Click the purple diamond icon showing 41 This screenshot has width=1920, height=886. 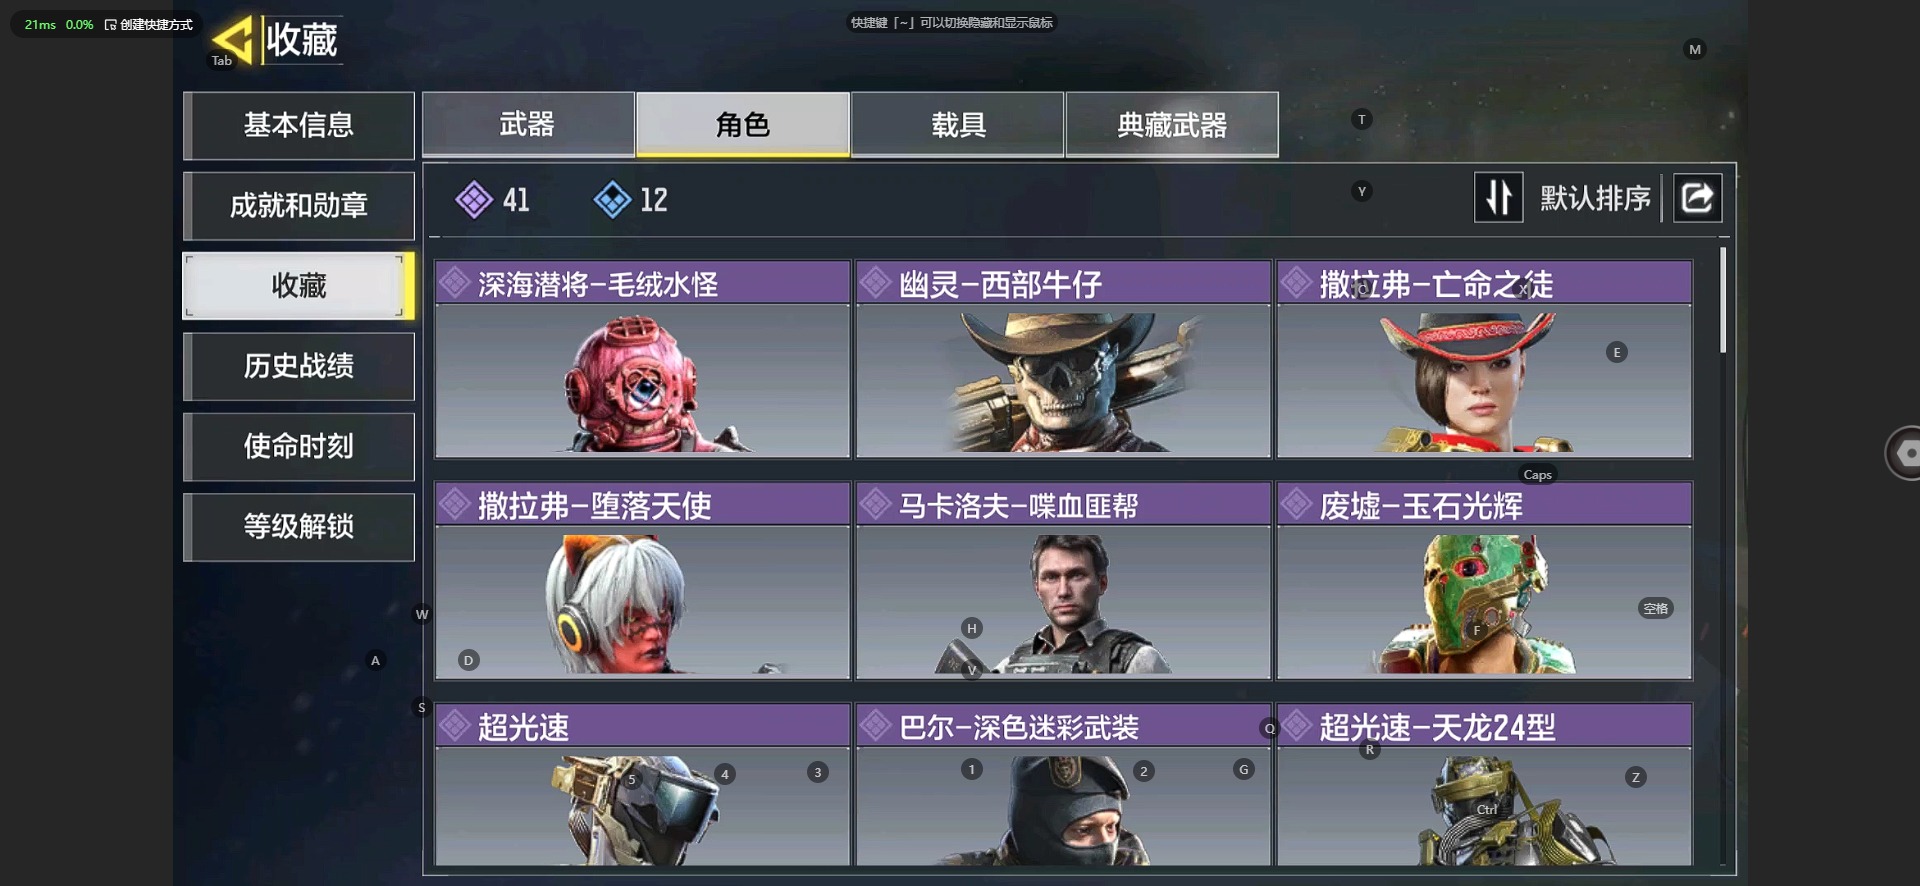point(474,200)
